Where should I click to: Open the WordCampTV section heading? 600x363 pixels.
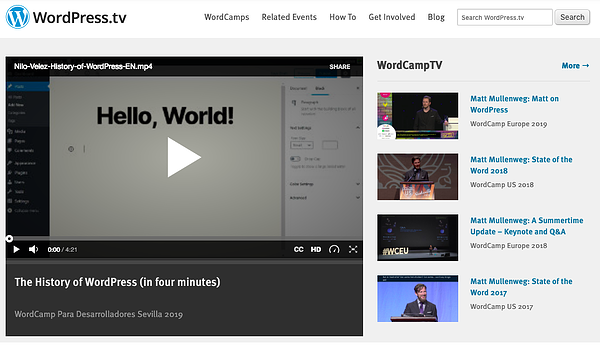click(409, 65)
